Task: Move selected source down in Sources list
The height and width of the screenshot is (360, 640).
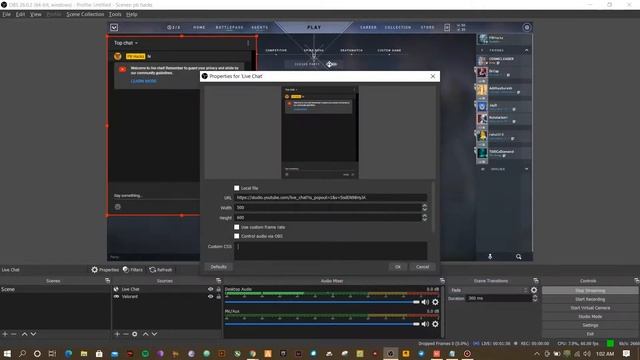Action: (x=154, y=334)
